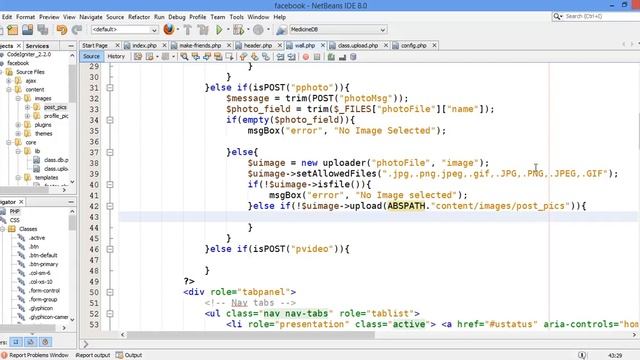640x360 pixels.
Task: Click Stop Macro Recording square icon
Action: (317, 57)
